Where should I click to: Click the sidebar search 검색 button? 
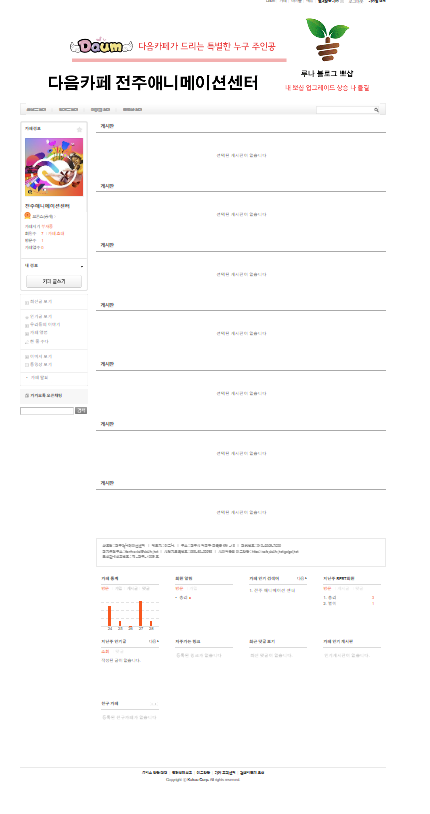pos(81,411)
